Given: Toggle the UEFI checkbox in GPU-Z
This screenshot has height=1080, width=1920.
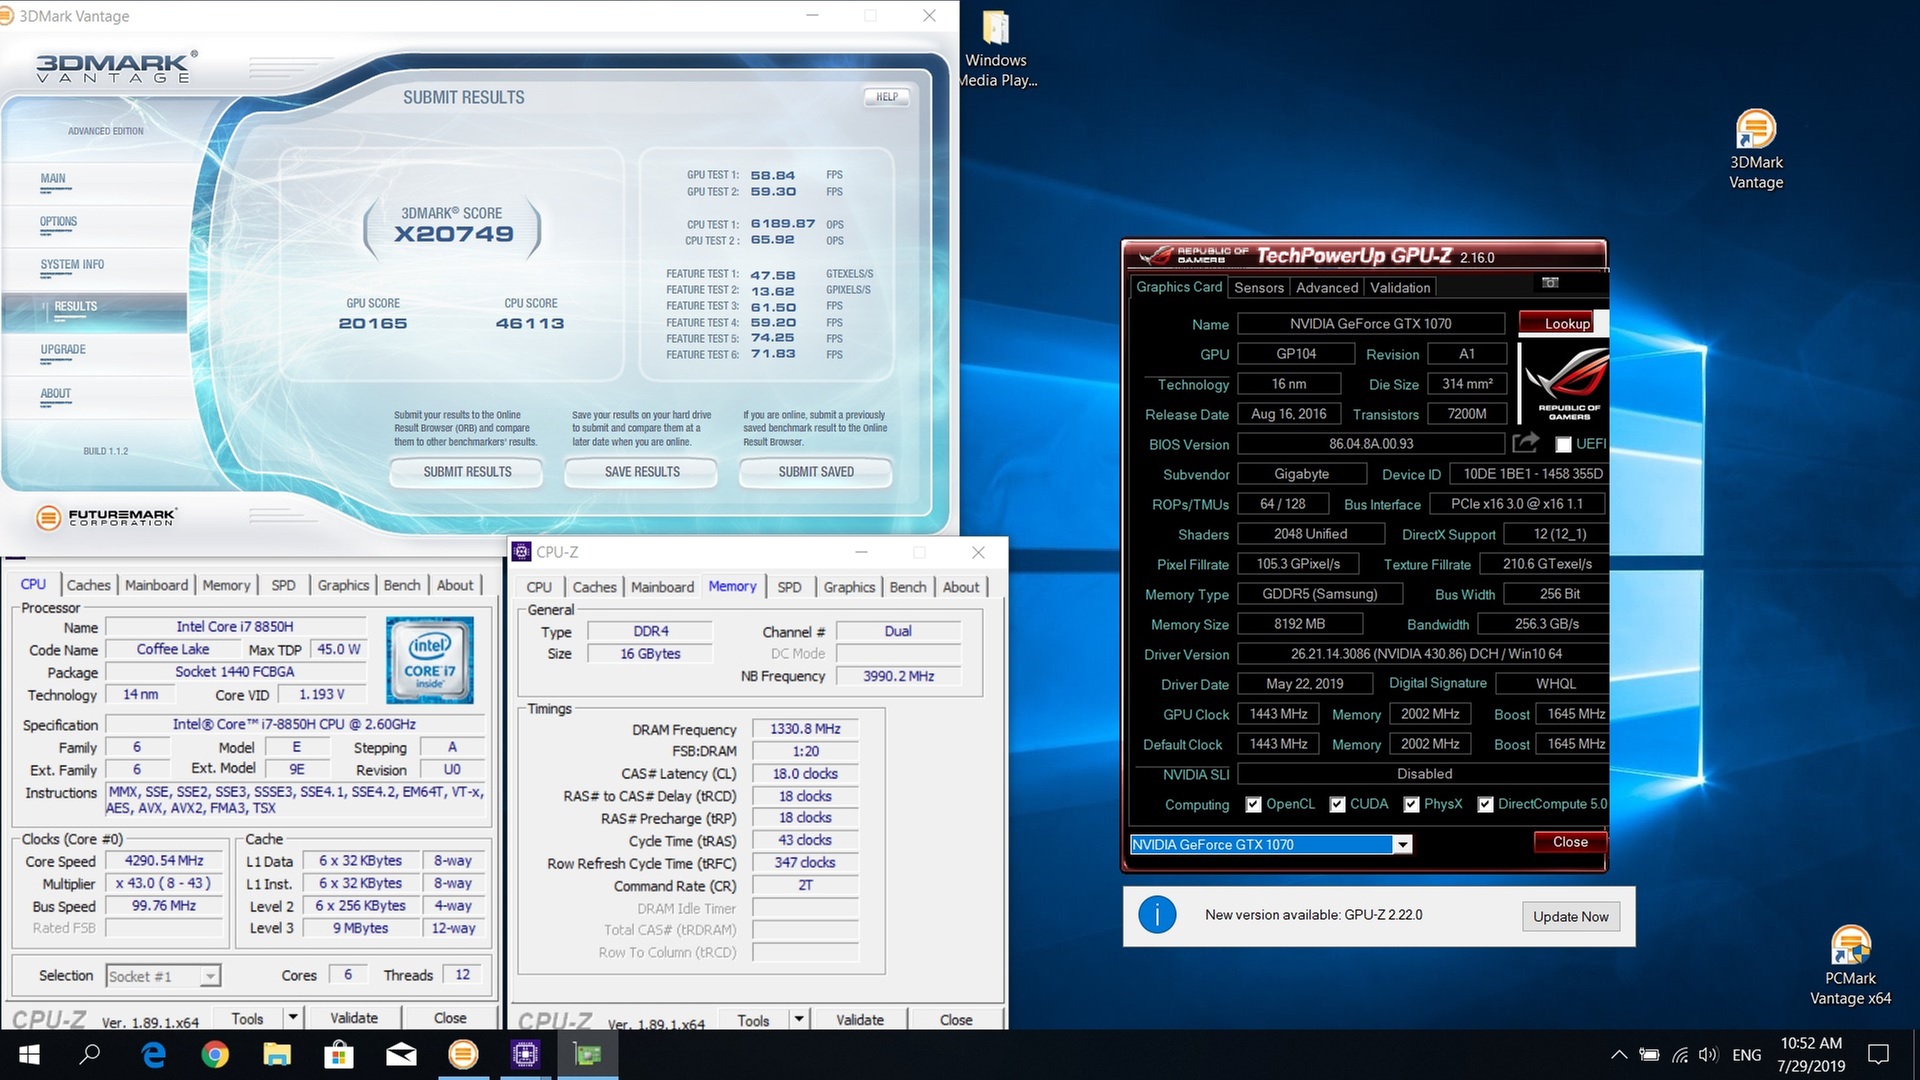Looking at the screenshot, I should 1564,444.
